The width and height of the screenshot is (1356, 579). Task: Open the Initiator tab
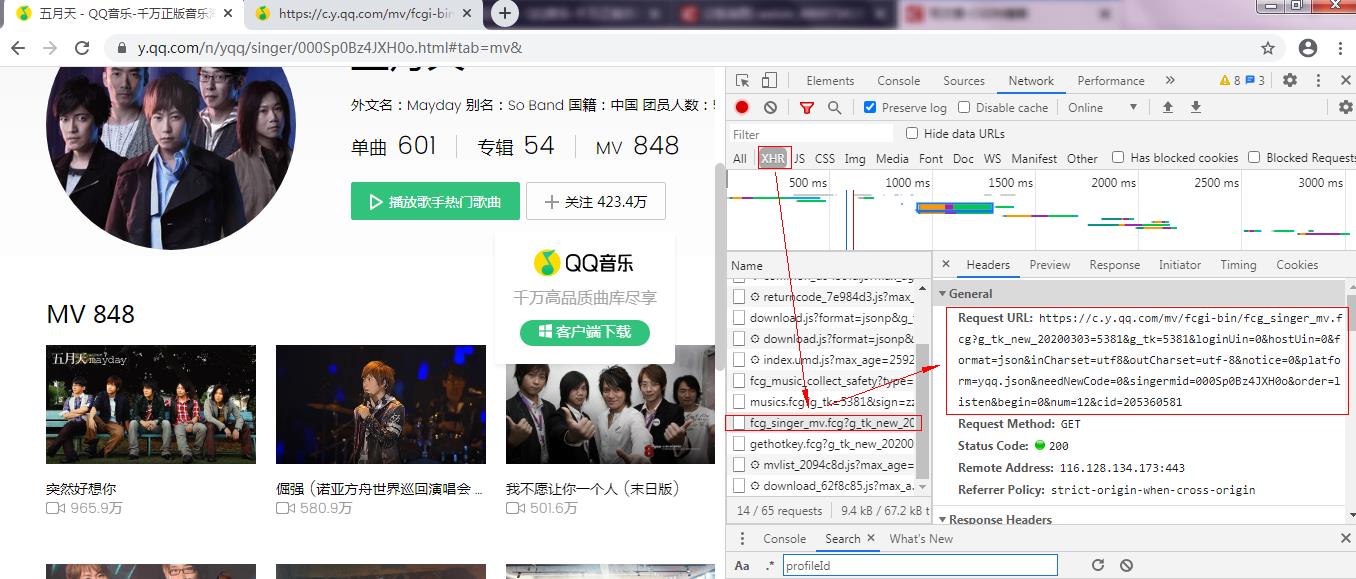pos(1180,265)
